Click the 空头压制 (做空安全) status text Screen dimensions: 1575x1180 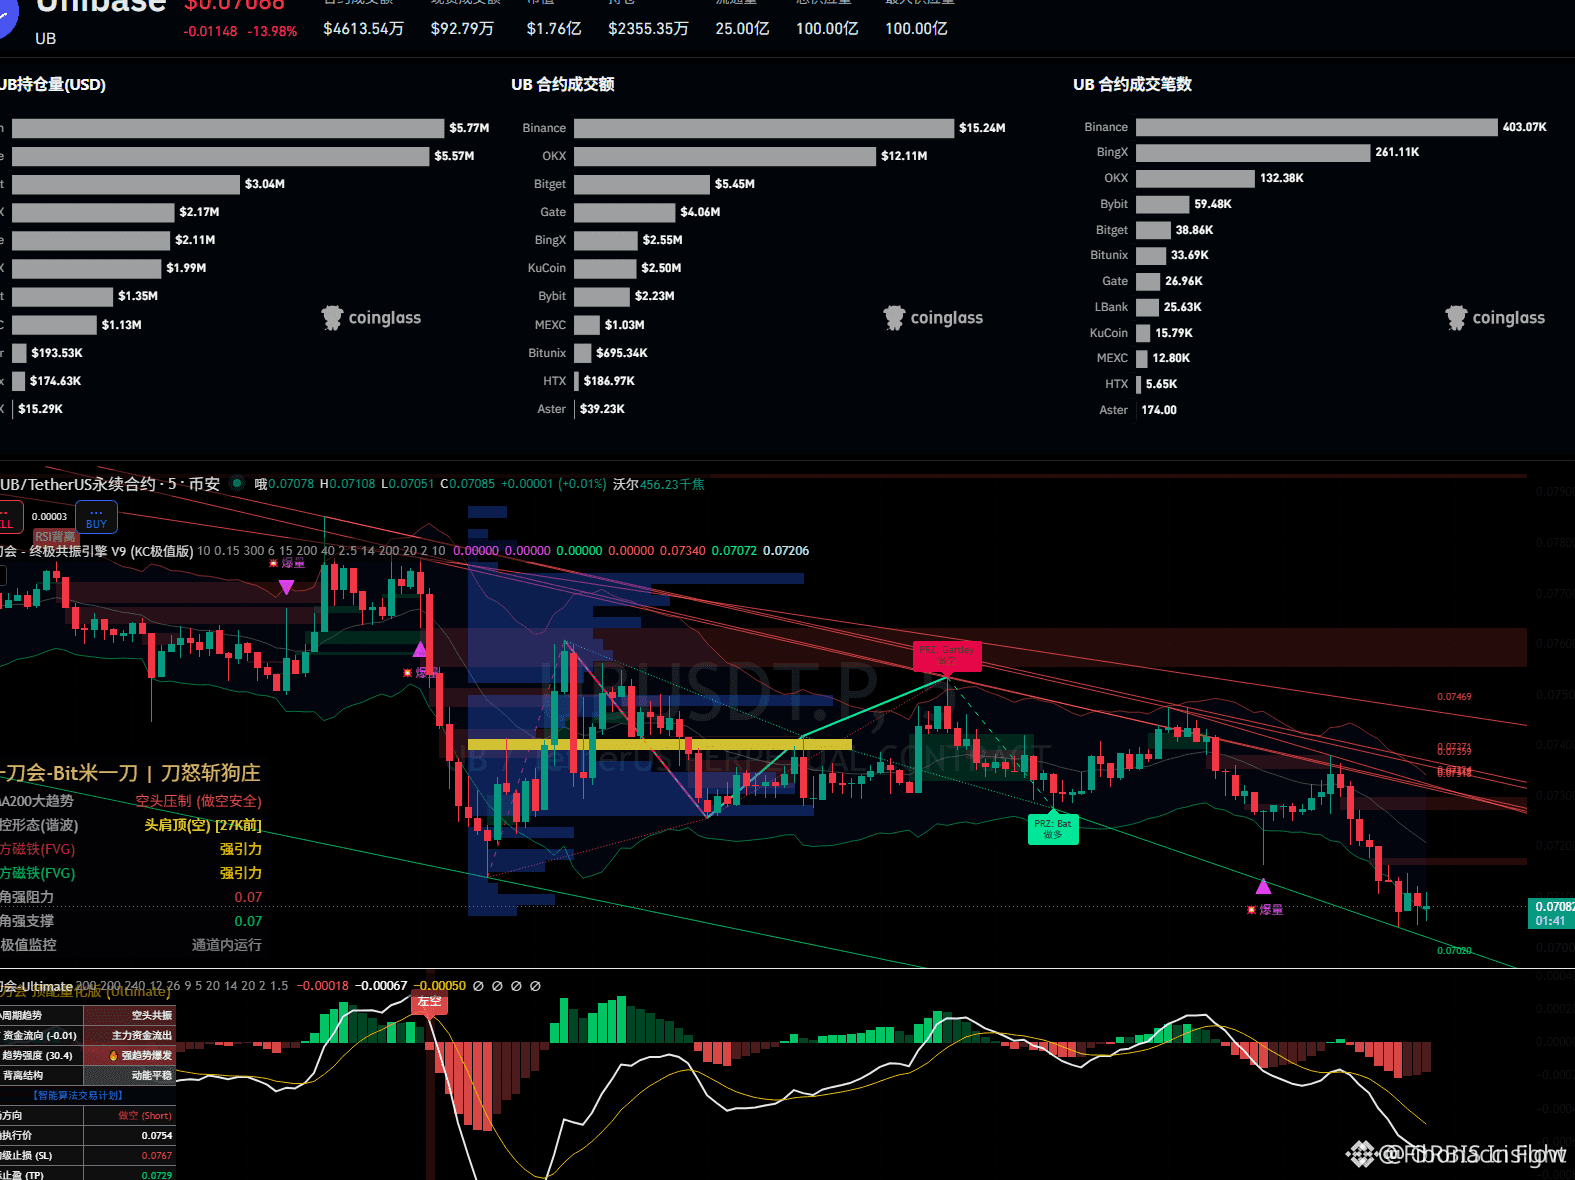coord(198,801)
